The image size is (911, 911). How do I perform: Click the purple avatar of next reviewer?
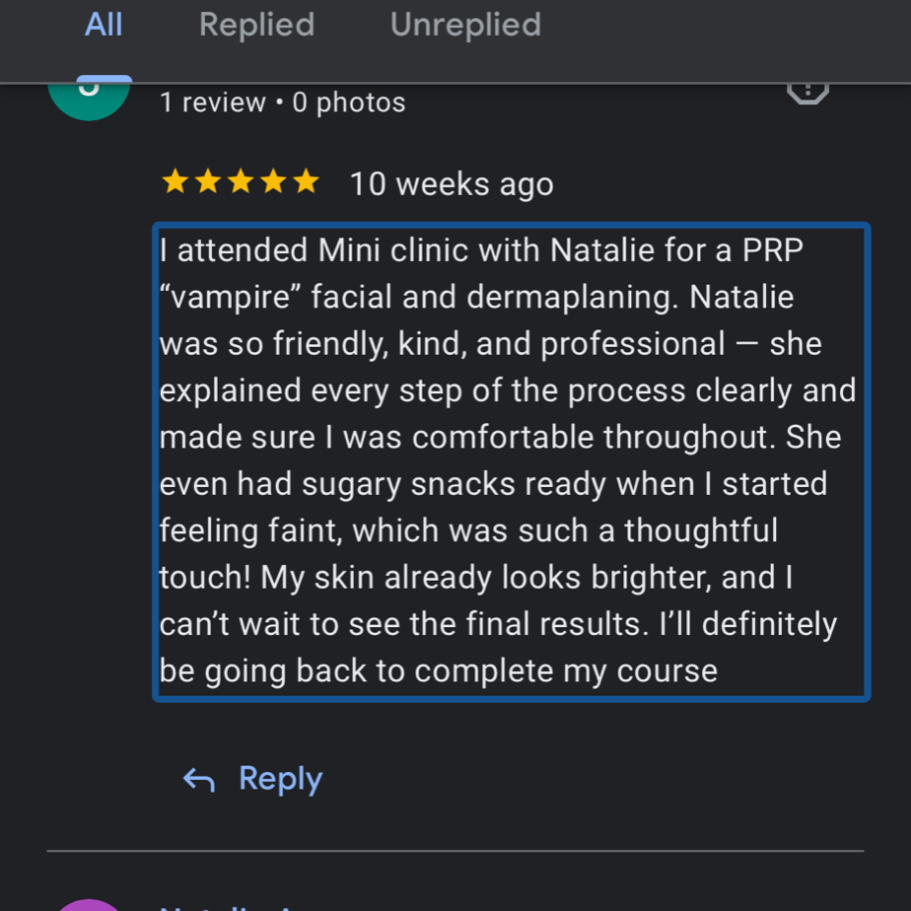pos(90,904)
